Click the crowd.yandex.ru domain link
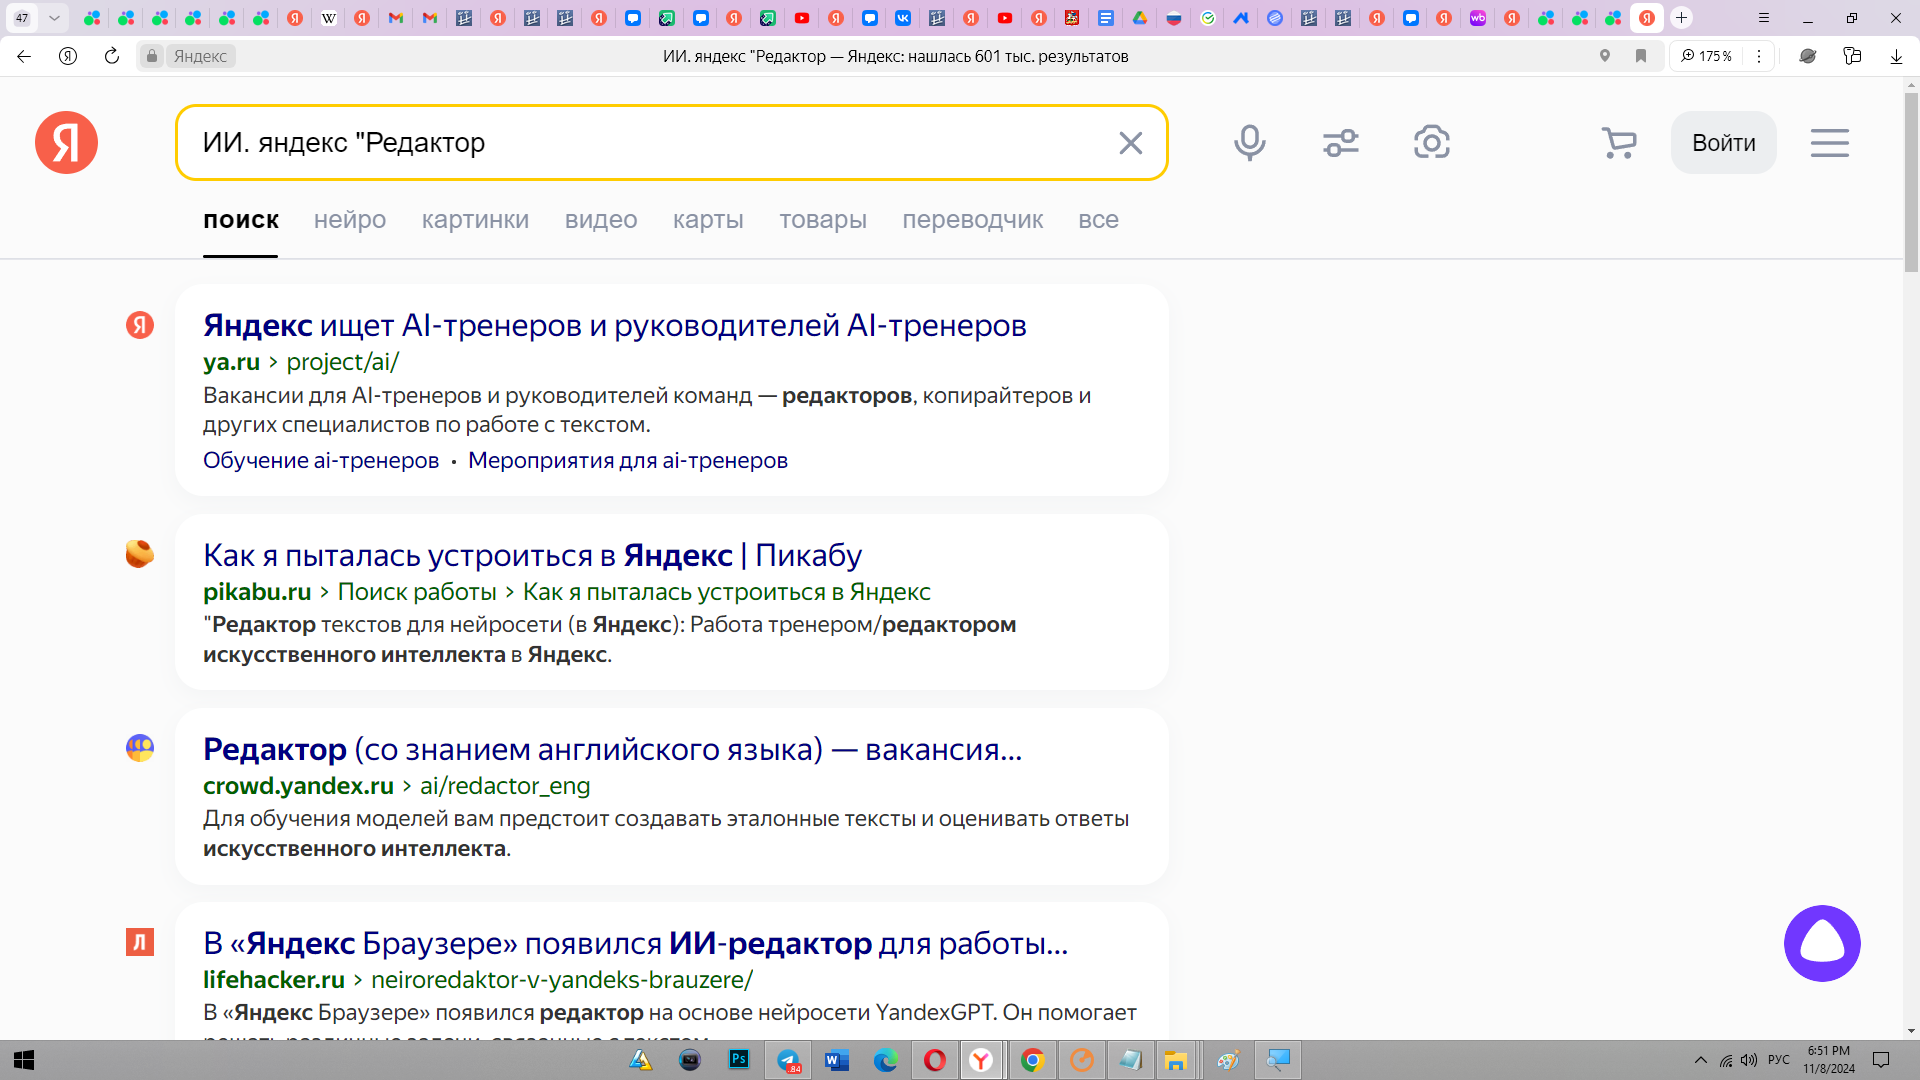The height and width of the screenshot is (1080, 1920). [298, 786]
